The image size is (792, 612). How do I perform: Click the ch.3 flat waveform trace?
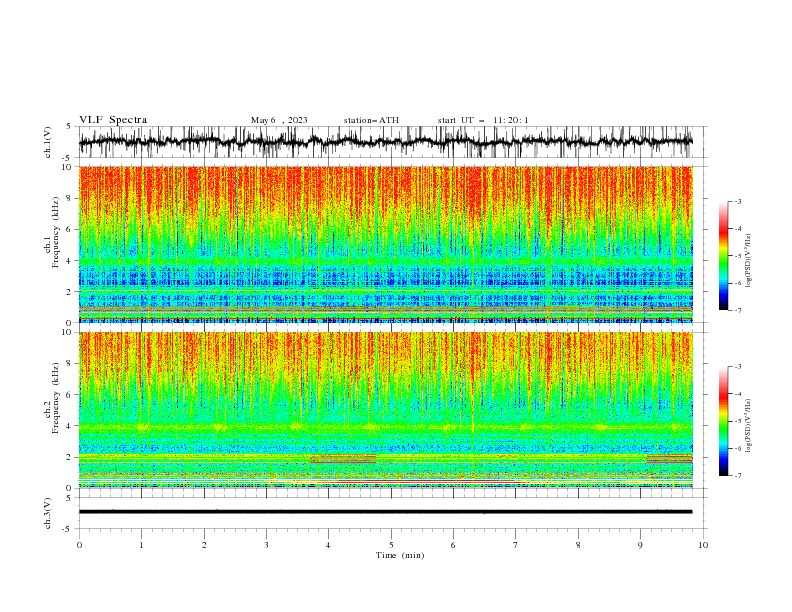pos(386,512)
